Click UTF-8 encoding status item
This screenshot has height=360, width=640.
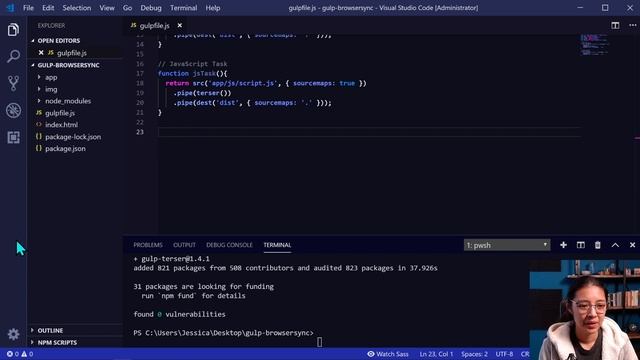pyautogui.click(x=504, y=354)
